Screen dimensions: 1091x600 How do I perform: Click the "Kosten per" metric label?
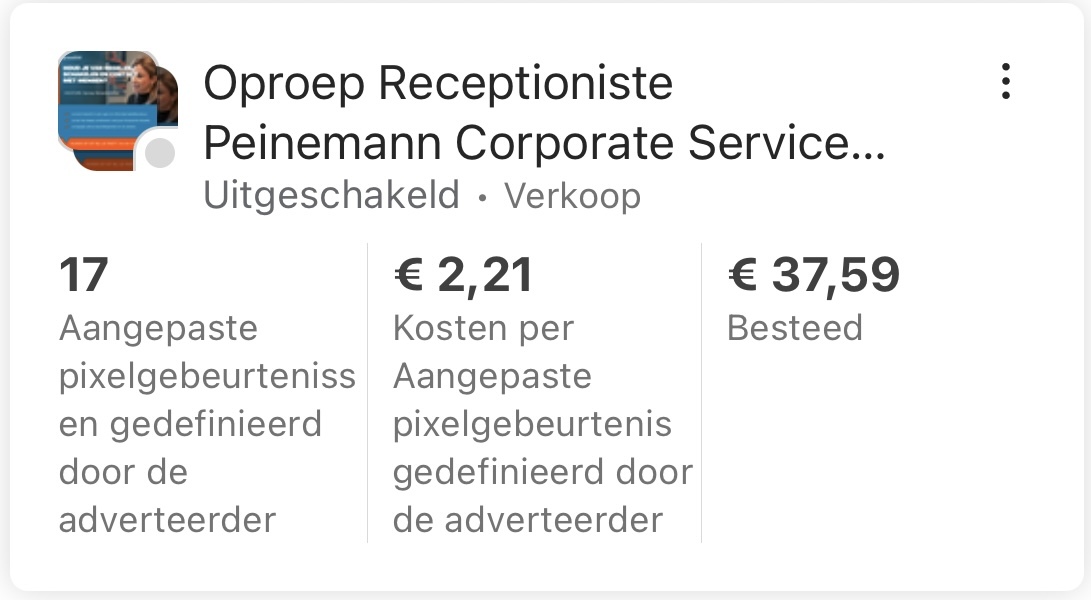(483, 328)
